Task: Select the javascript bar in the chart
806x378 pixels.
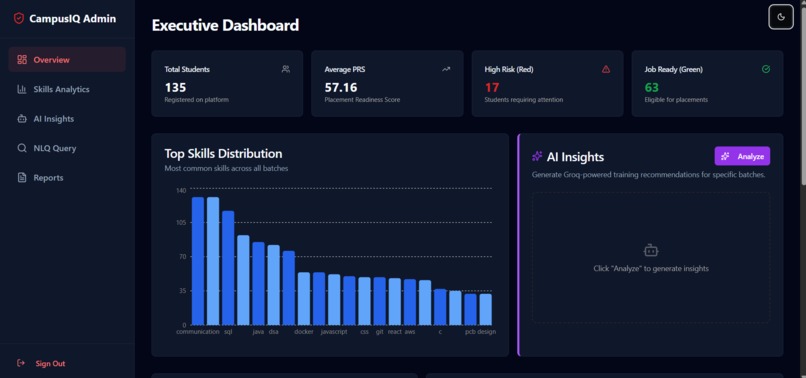Action: (x=334, y=300)
